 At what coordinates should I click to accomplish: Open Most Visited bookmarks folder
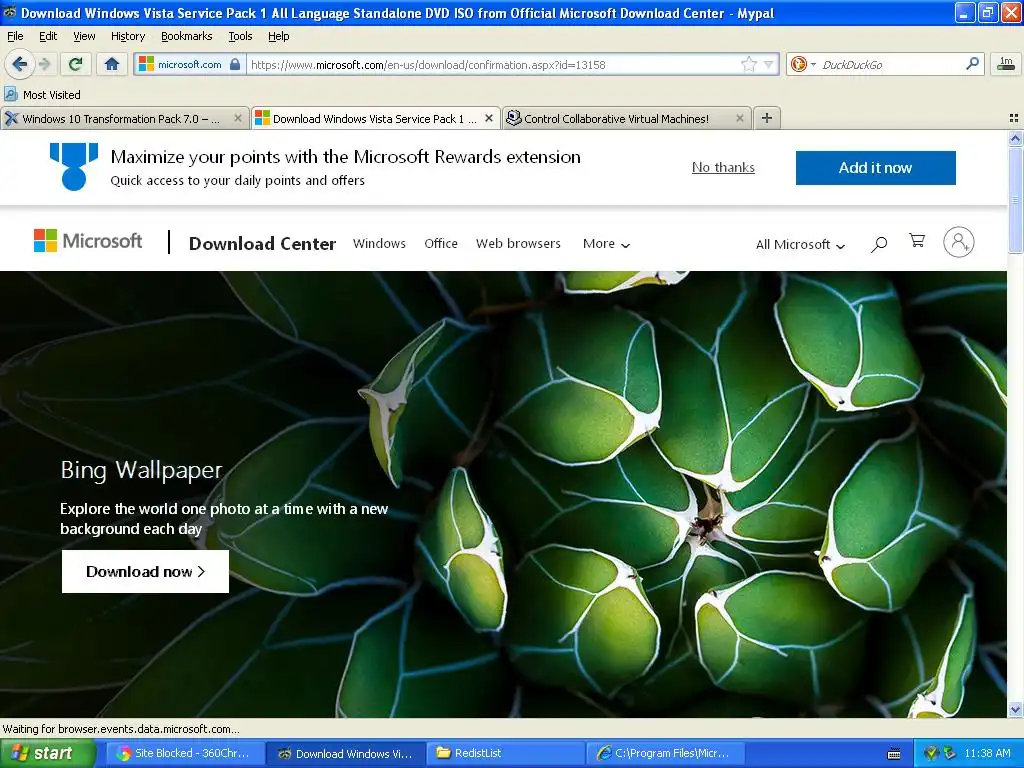(42, 95)
